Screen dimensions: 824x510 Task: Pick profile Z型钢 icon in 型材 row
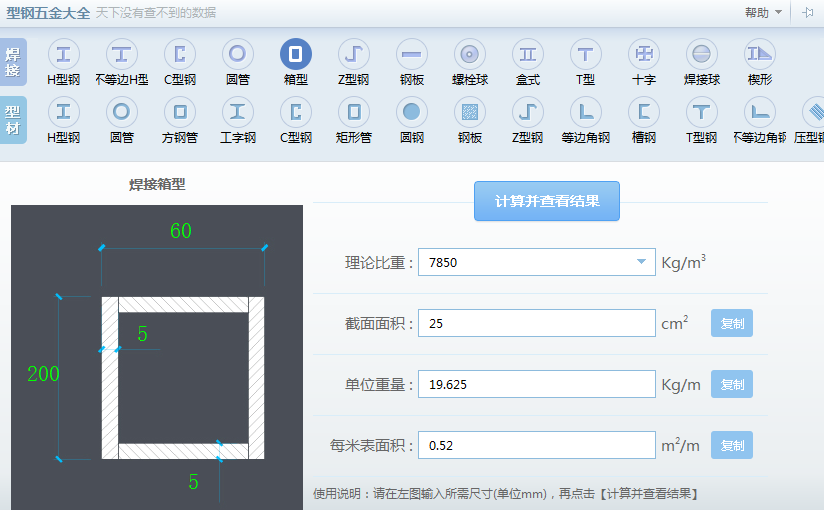pos(528,112)
